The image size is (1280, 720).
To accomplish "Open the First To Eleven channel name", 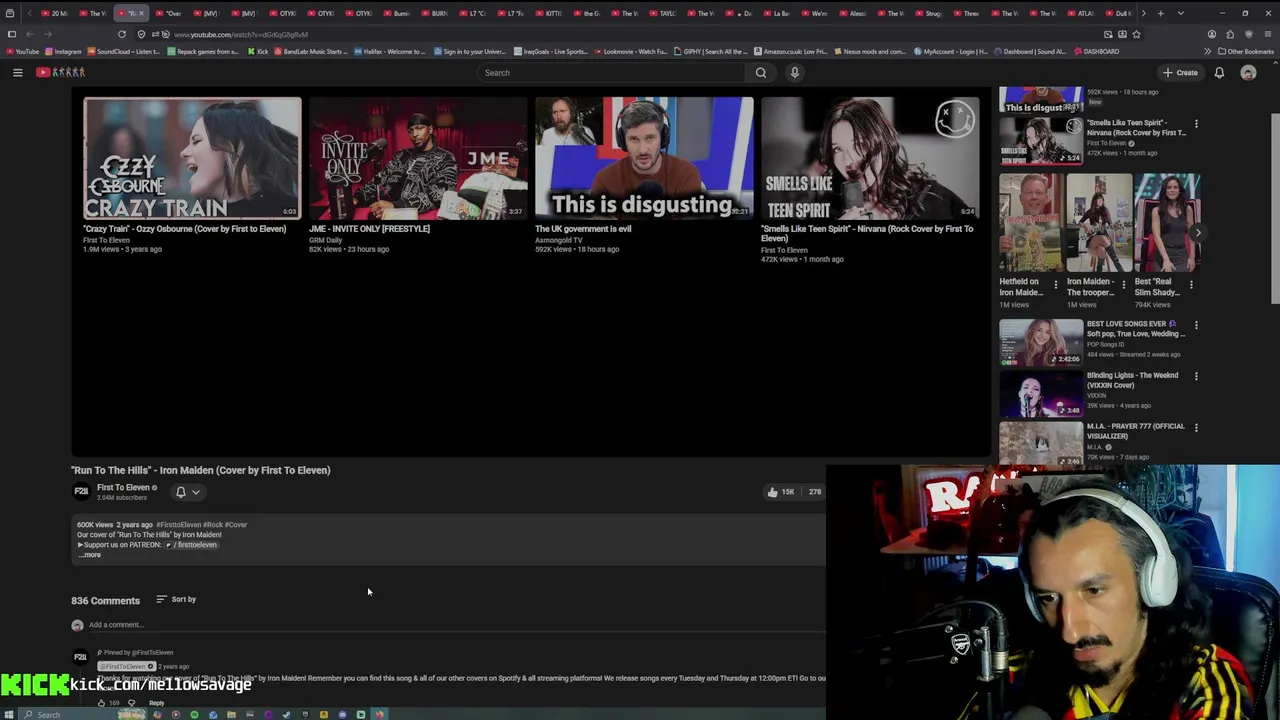I will pyautogui.click(x=123, y=487).
